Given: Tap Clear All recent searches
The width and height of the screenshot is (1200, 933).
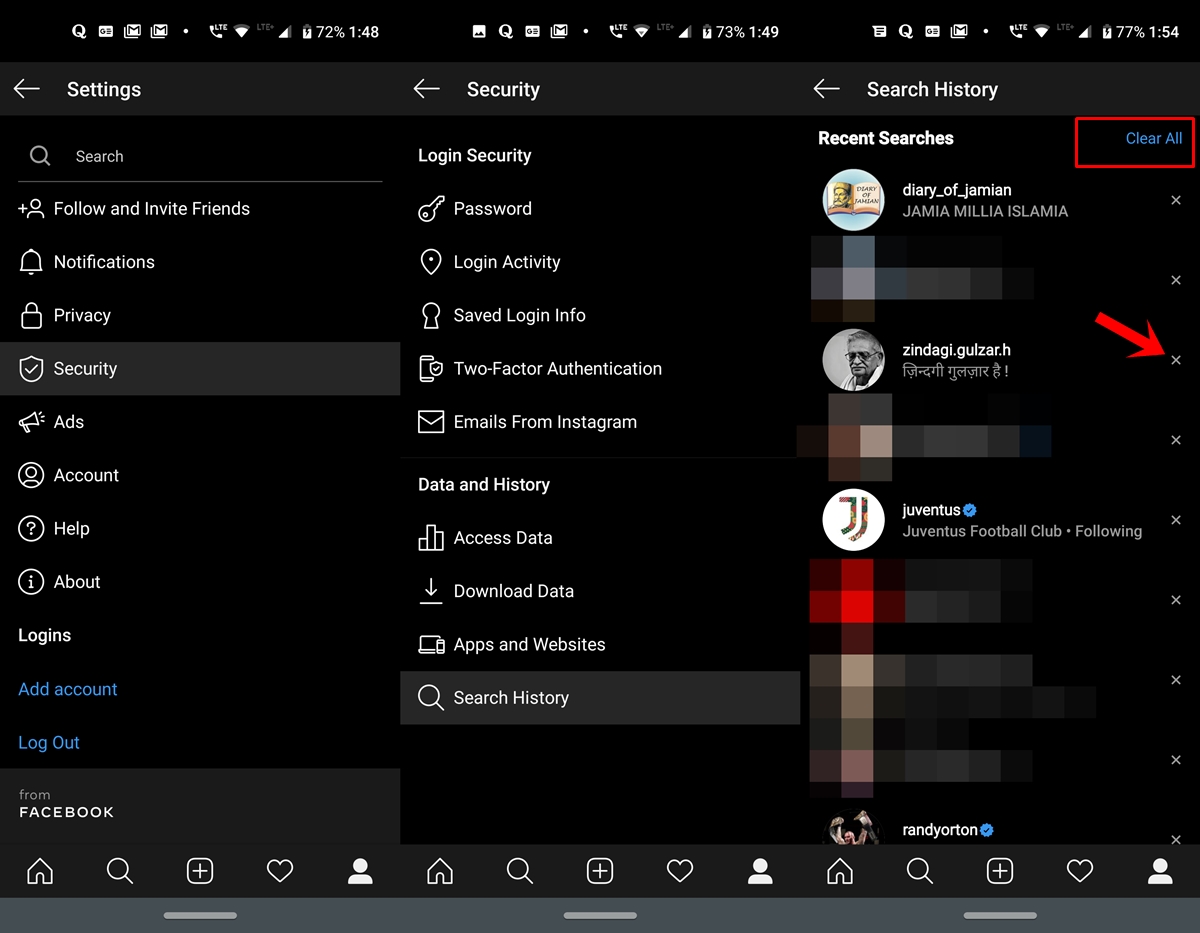Looking at the screenshot, I should pos(1154,139).
